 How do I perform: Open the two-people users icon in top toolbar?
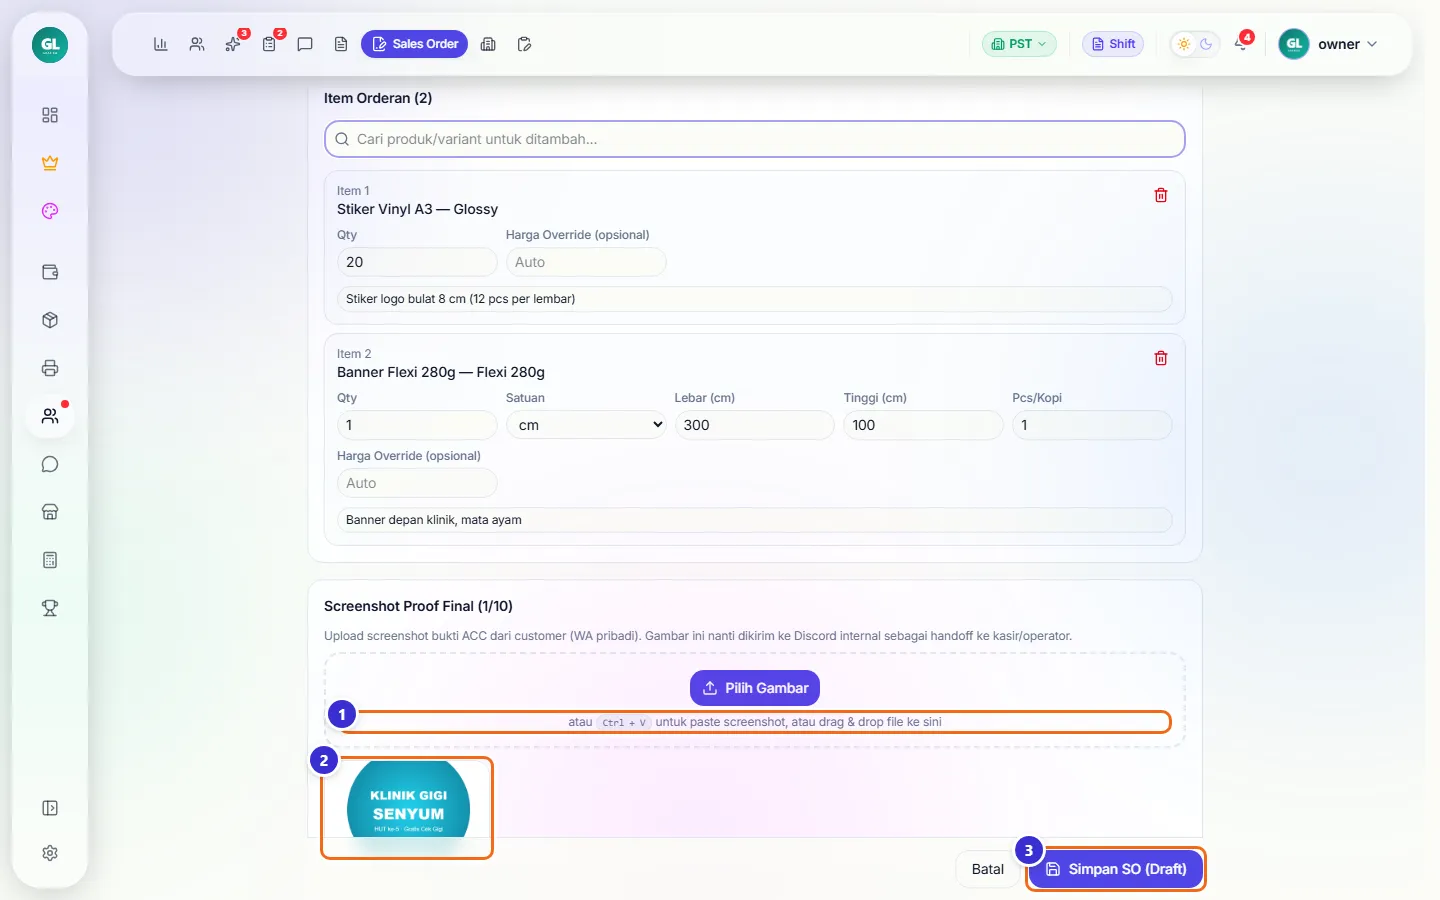(x=197, y=44)
